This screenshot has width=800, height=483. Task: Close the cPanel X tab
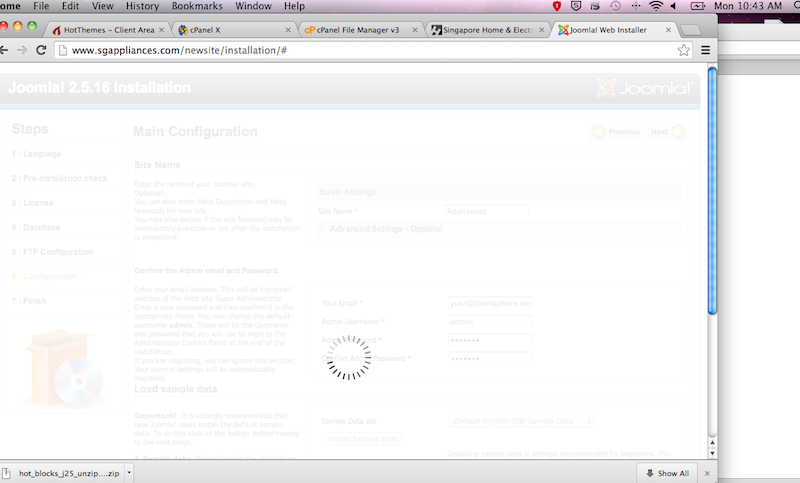(288, 30)
